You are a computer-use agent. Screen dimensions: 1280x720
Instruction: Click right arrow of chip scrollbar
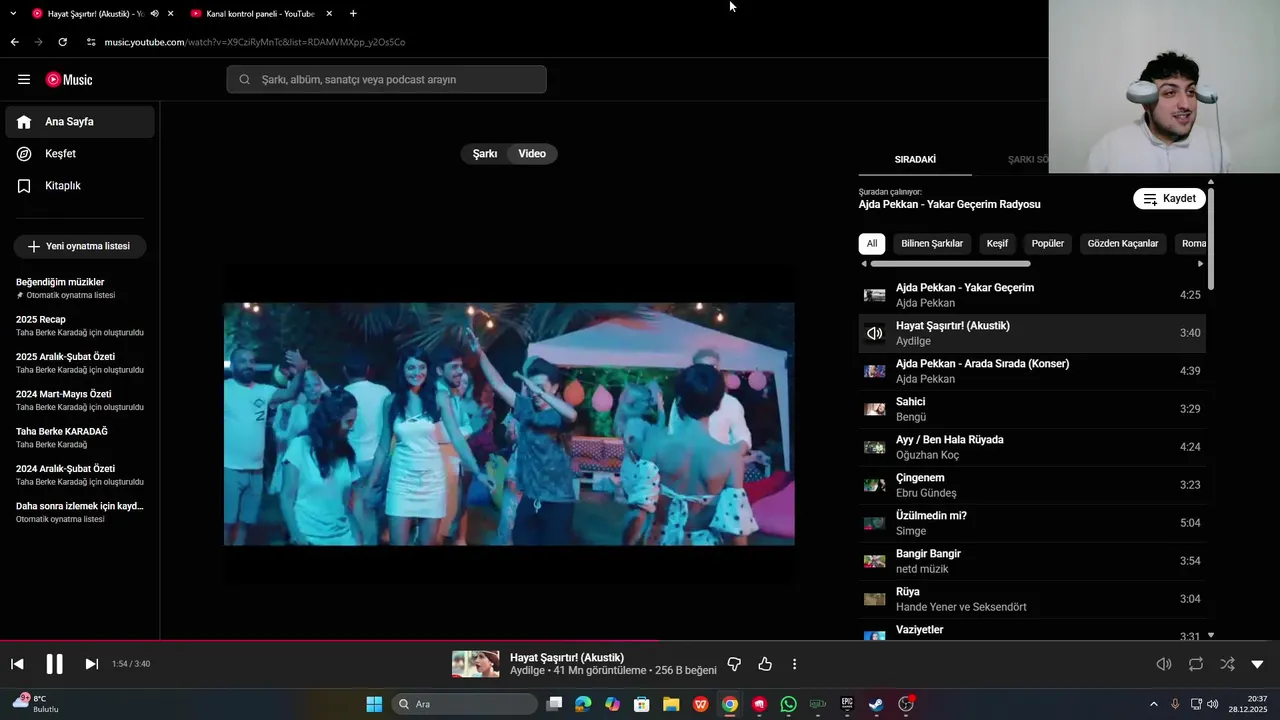click(1201, 264)
